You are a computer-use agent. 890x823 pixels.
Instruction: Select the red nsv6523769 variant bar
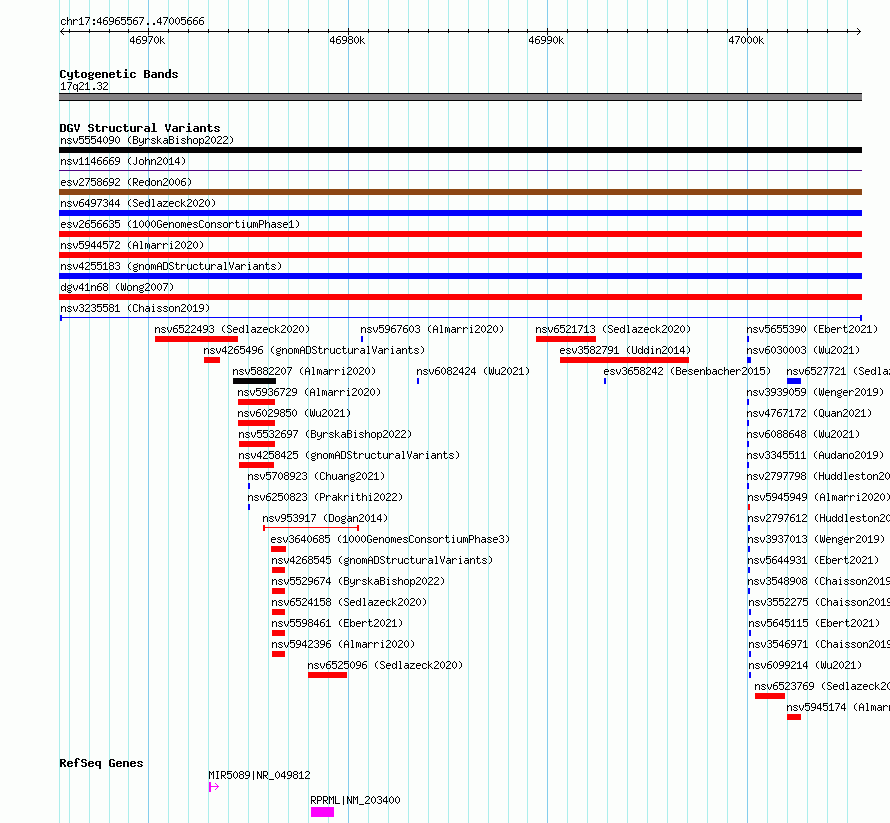pos(770,696)
